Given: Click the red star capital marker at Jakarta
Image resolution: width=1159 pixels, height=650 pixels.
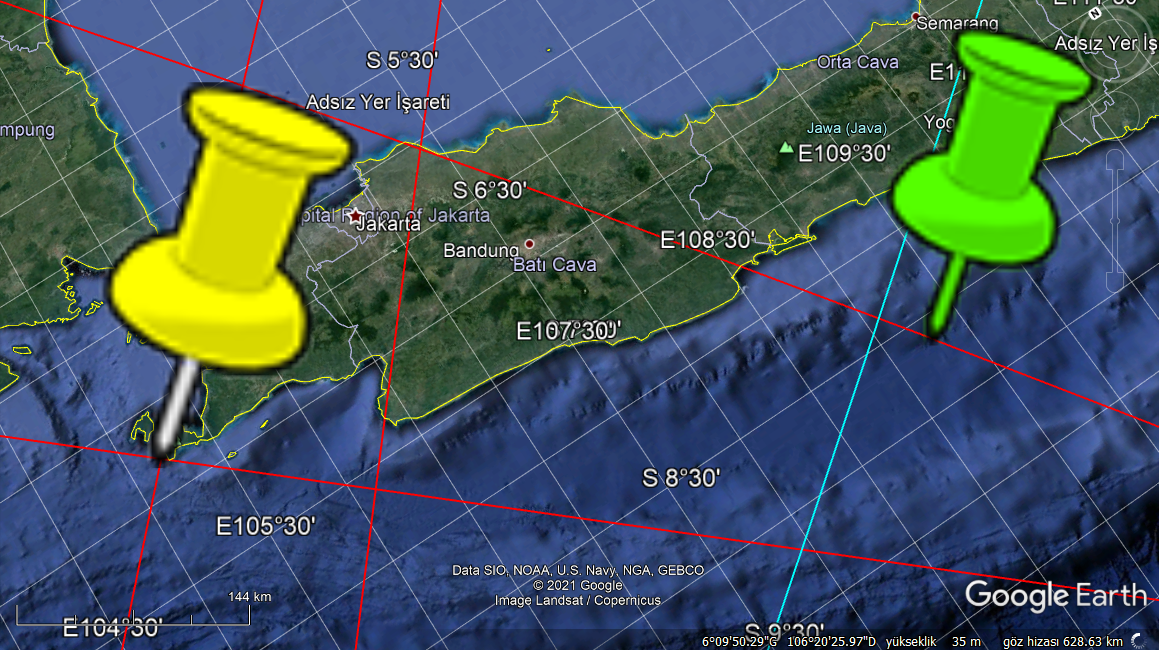Looking at the screenshot, I should 356,216.
